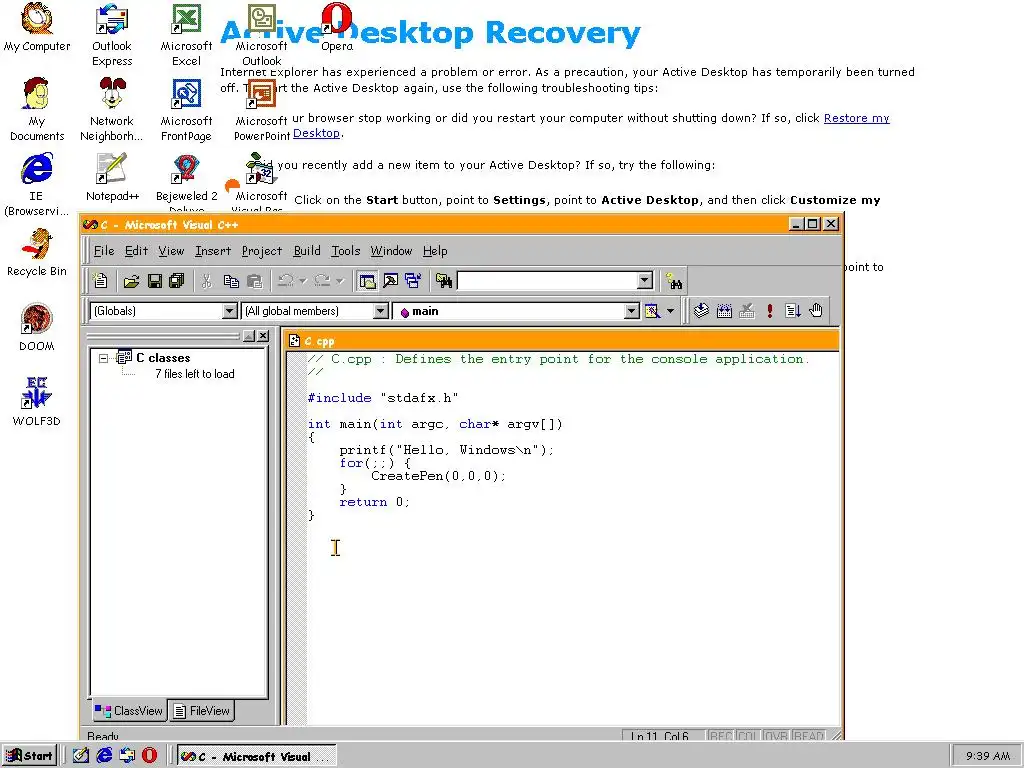This screenshot has height=768, width=1024.
Task: Click the Build icon
Action: (x=724, y=311)
